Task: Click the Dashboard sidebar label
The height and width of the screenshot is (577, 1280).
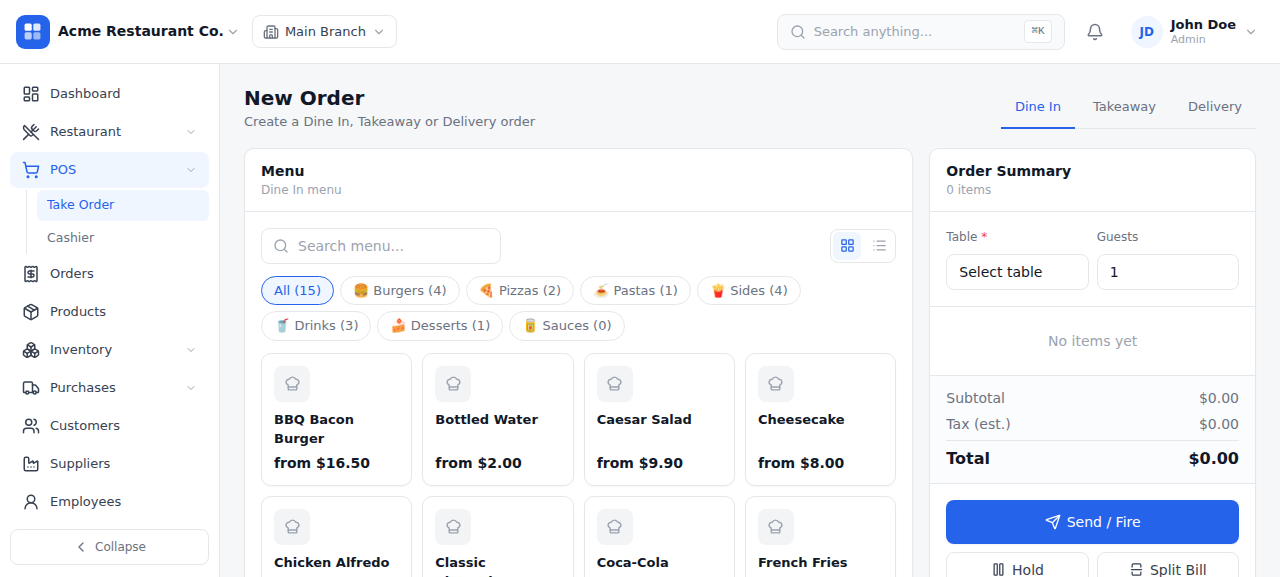Action: tap(85, 94)
